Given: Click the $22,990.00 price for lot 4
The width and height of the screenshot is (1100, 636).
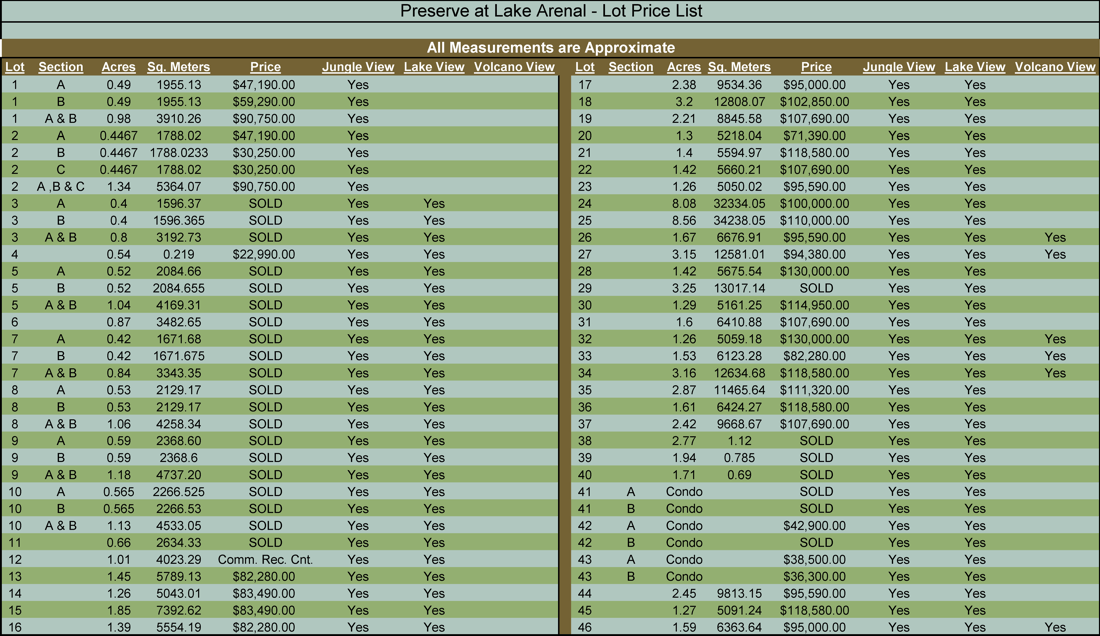Looking at the screenshot, I should (266, 255).
